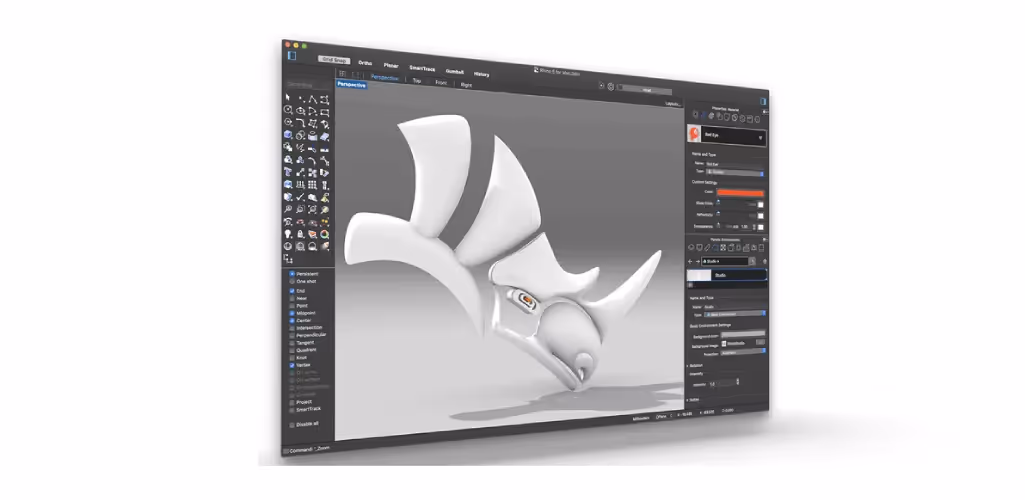This screenshot has width=1025, height=500.
Task: Toggle the SmartTrack toolbar button
Action: click(422, 68)
